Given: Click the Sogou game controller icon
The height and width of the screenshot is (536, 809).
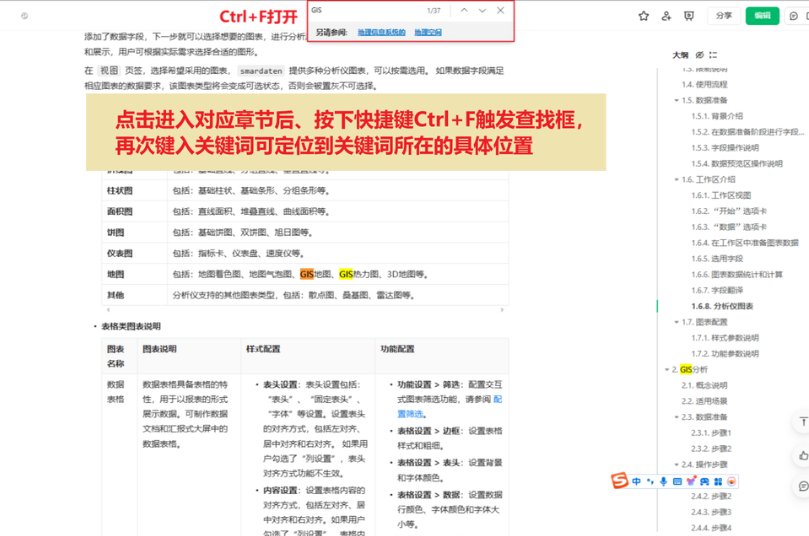Looking at the screenshot, I should (x=704, y=481).
